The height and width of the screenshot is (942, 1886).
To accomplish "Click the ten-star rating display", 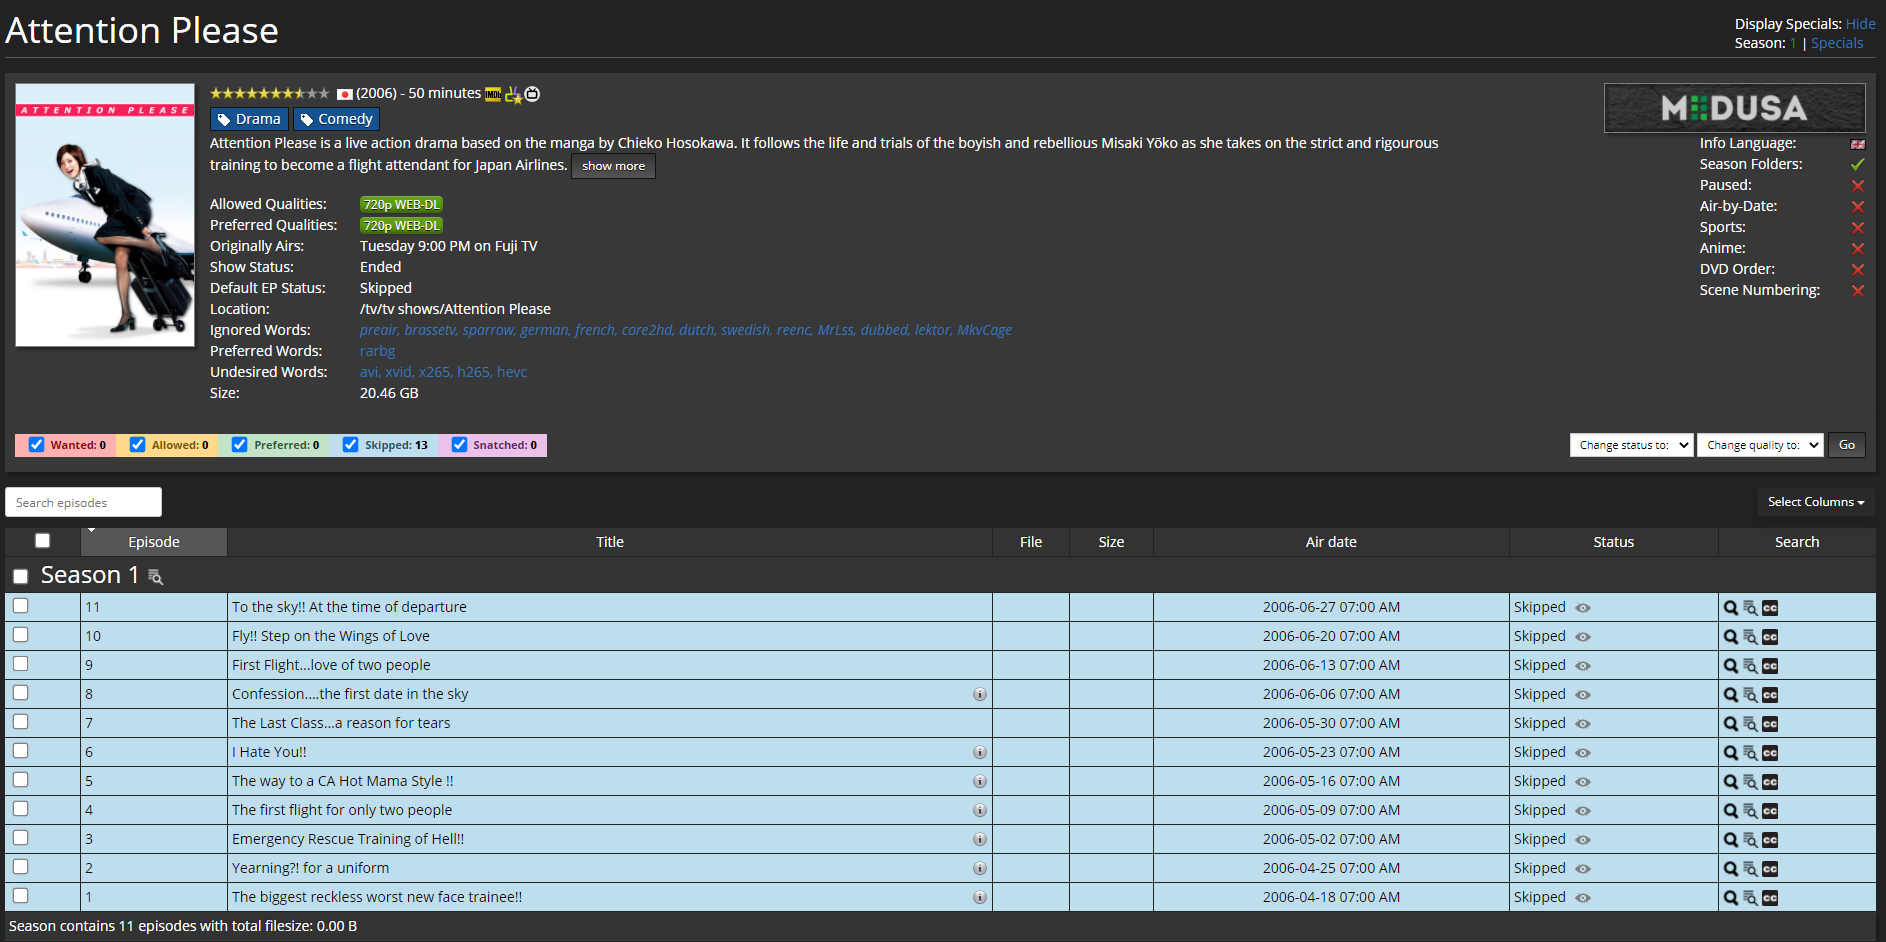I will pos(268,92).
